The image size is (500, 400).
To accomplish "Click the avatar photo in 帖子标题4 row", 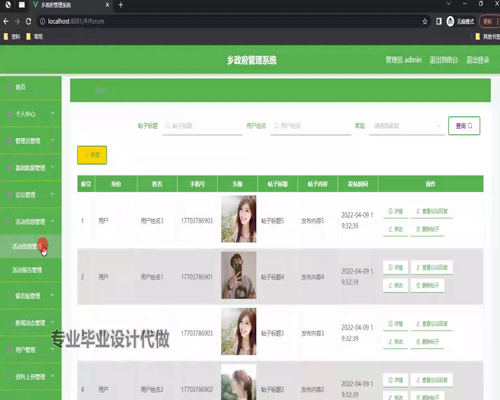I will (x=239, y=275).
